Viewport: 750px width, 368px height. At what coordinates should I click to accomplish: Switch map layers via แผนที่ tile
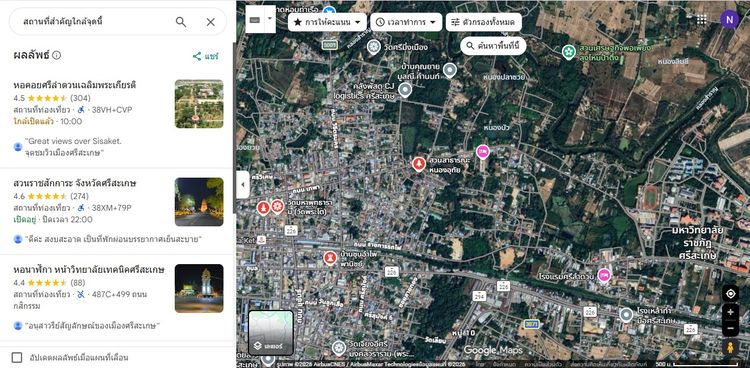click(x=271, y=333)
